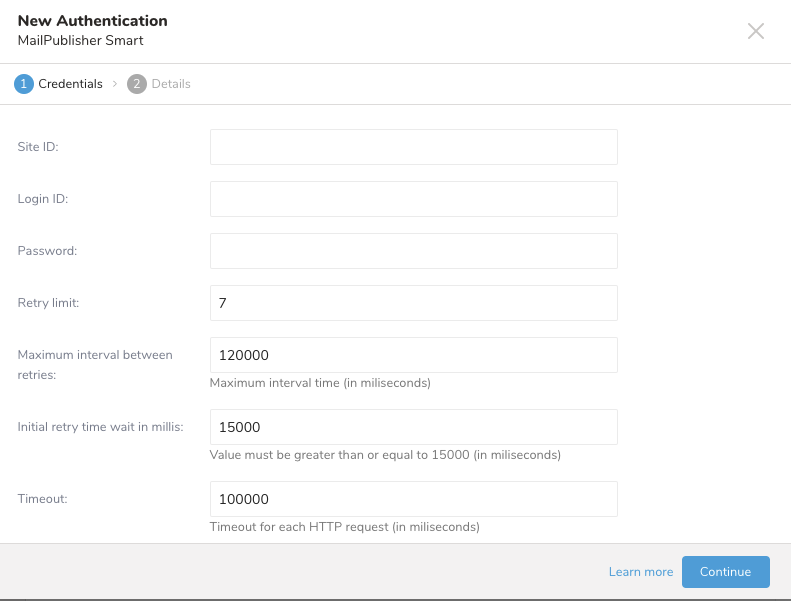
Task: Click into the Password field
Action: click(413, 251)
